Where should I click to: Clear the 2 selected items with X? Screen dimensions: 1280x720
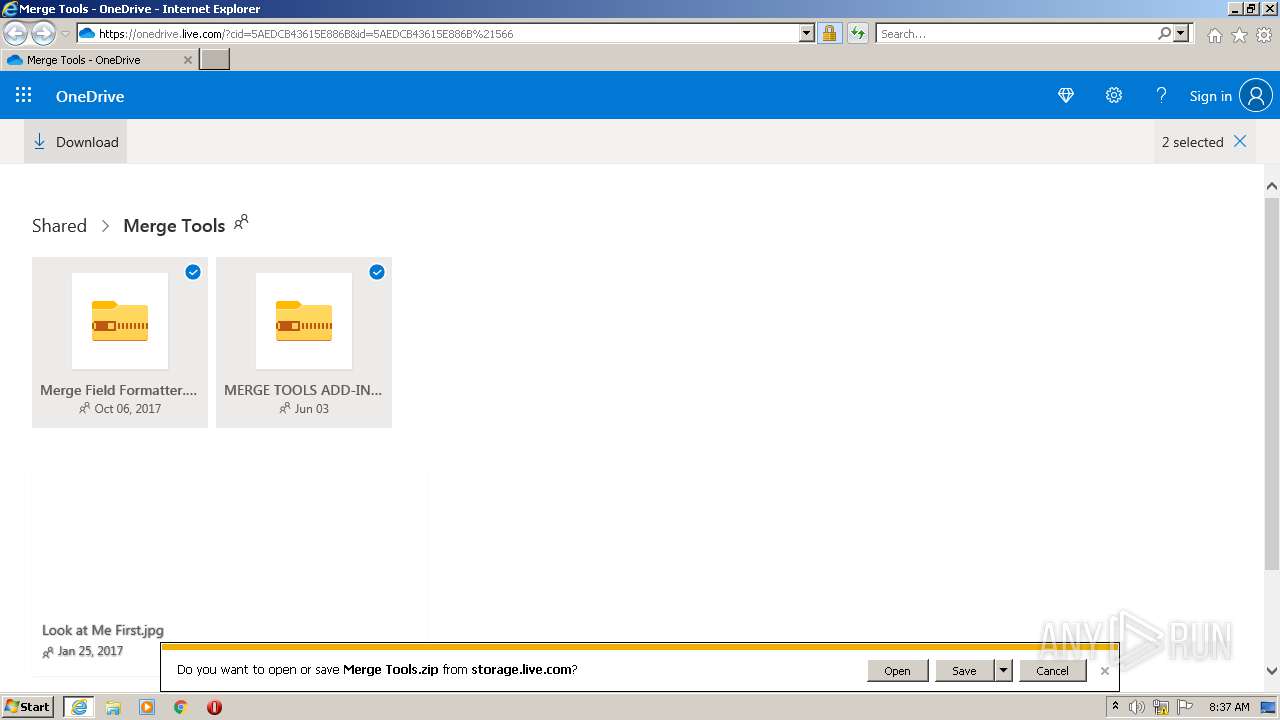[1240, 141]
